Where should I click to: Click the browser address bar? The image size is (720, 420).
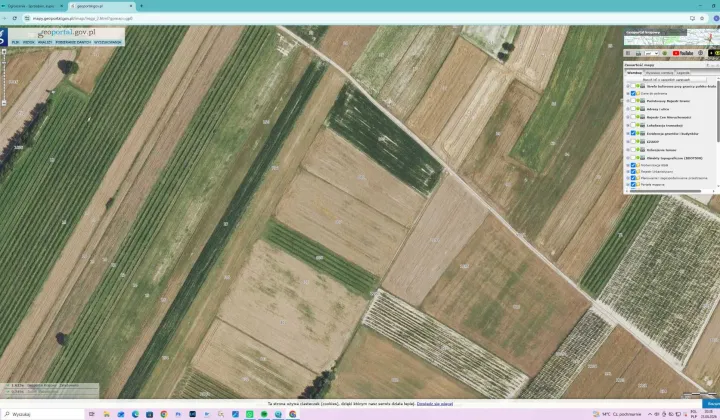point(358,18)
